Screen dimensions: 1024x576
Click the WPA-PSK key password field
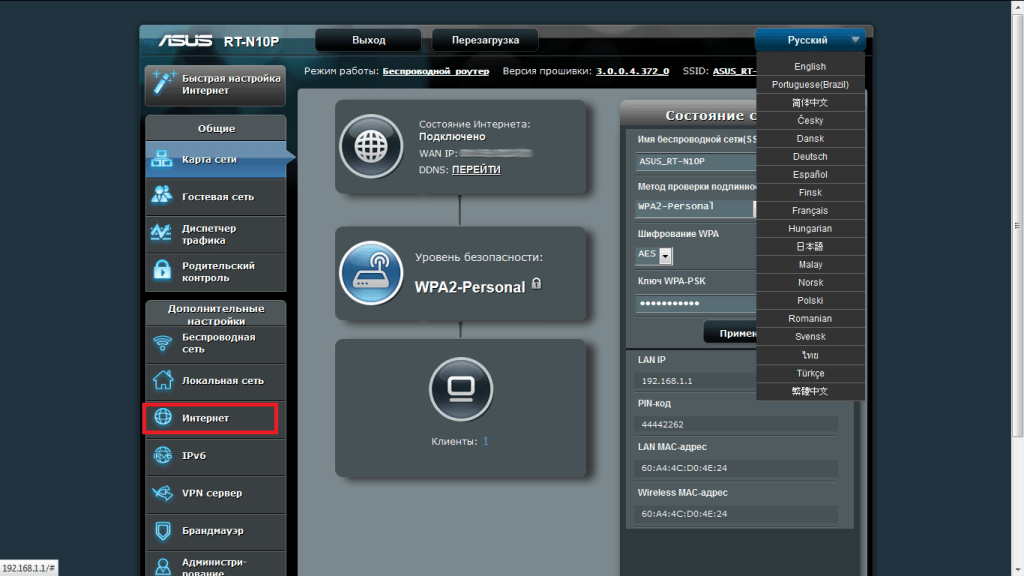[x=695, y=303]
